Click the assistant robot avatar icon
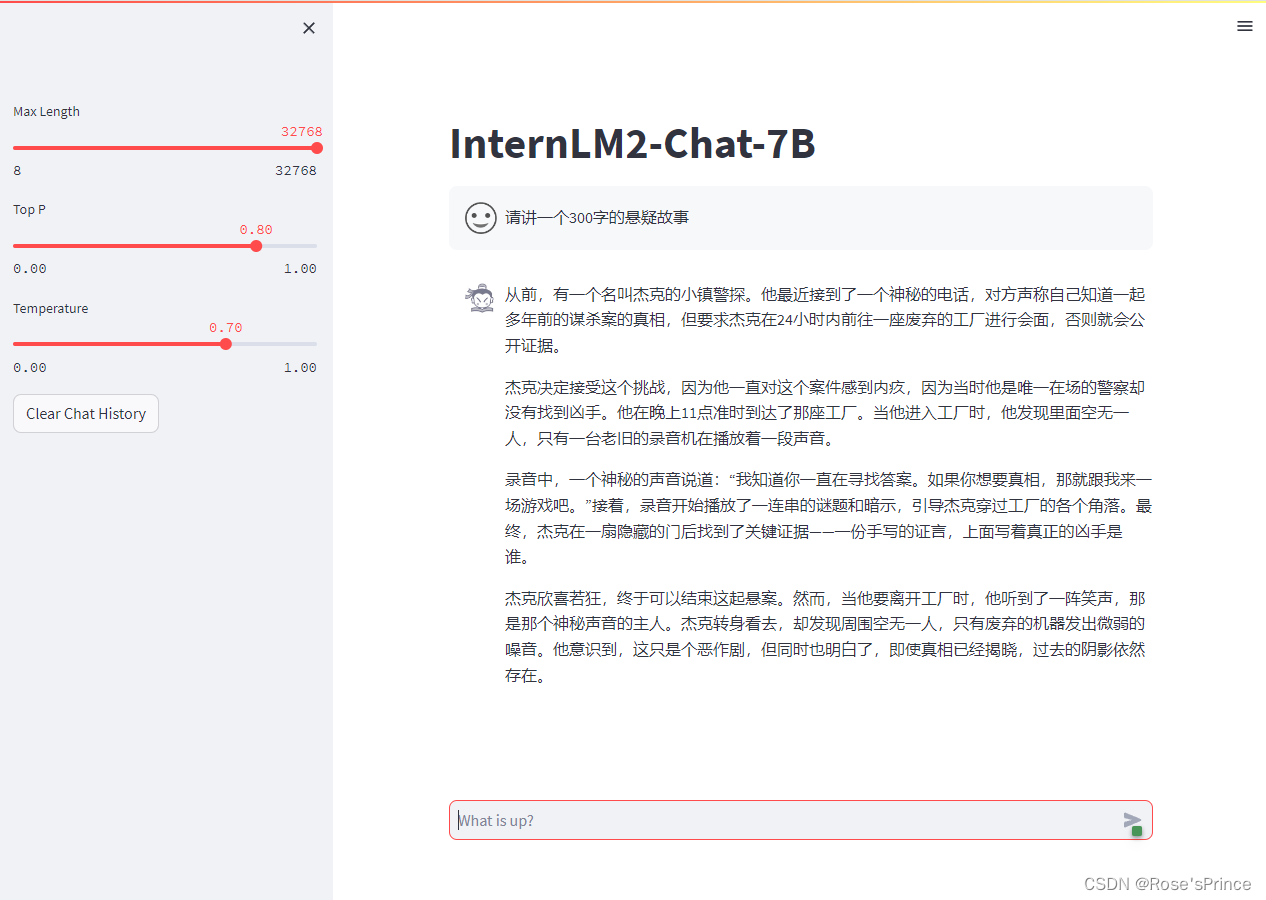 (x=480, y=297)
